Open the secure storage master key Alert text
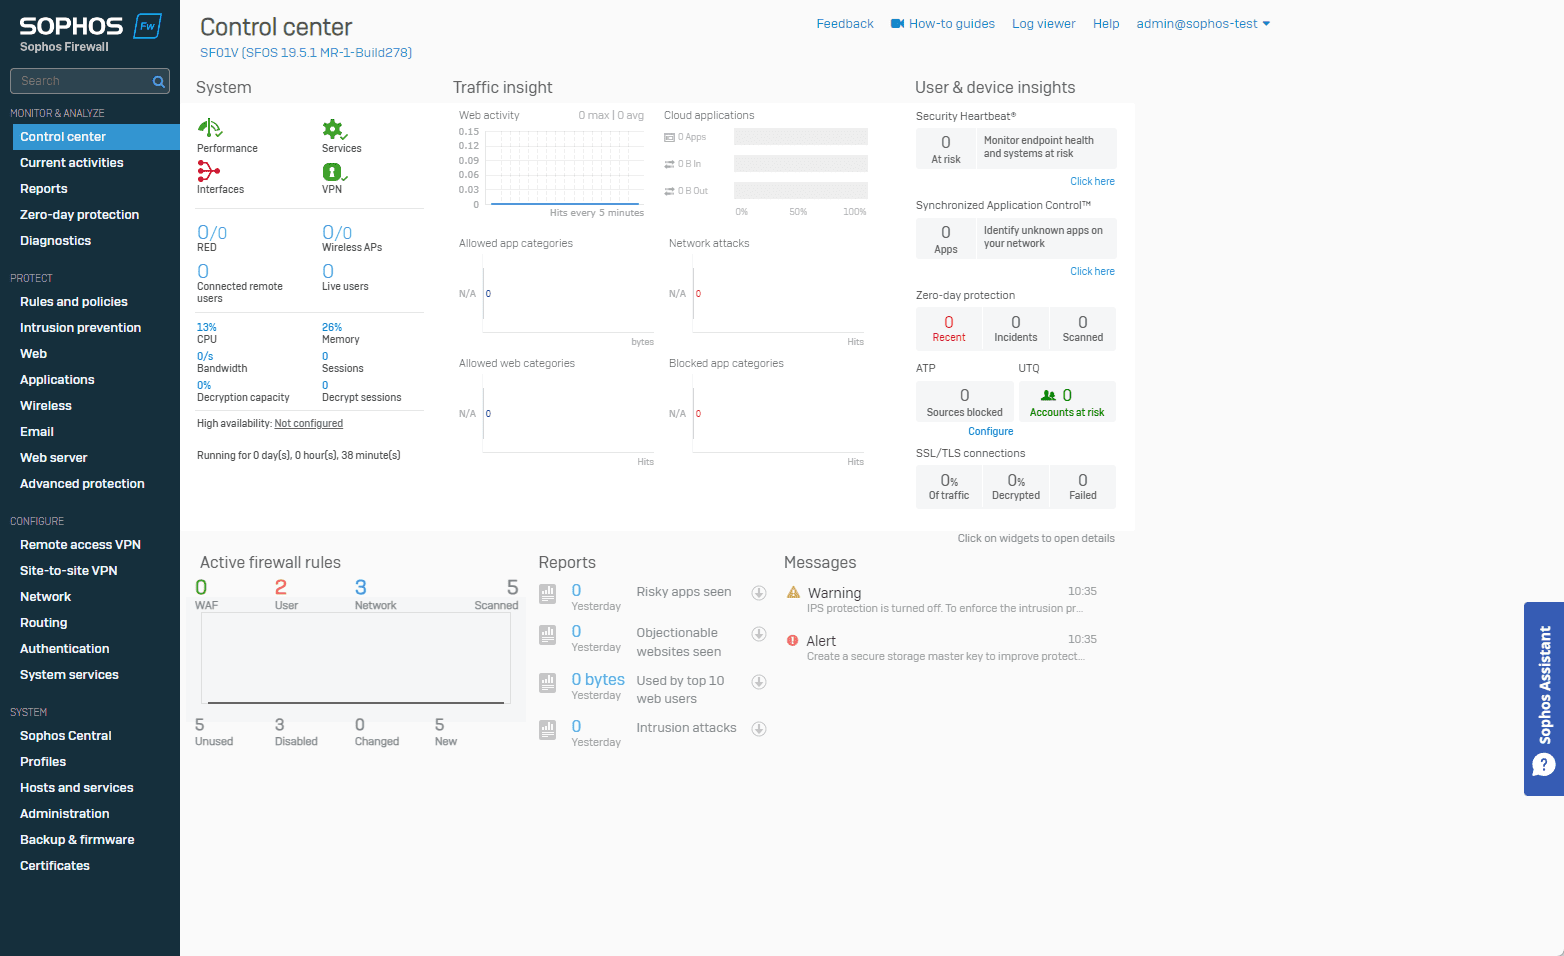This screenshot has width=1564, height=956. pyautogui.click(x=946, y=657)
